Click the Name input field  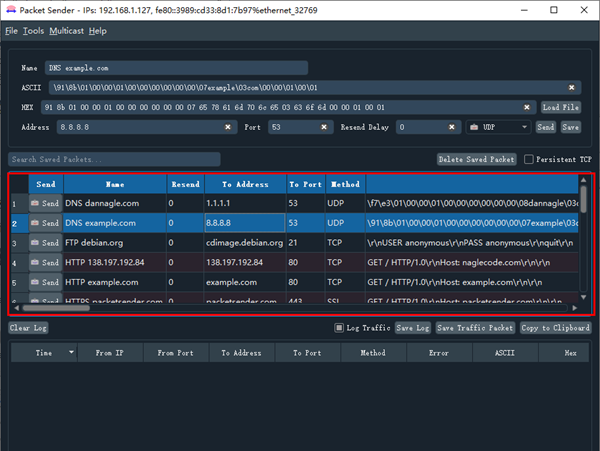point(176,68)
